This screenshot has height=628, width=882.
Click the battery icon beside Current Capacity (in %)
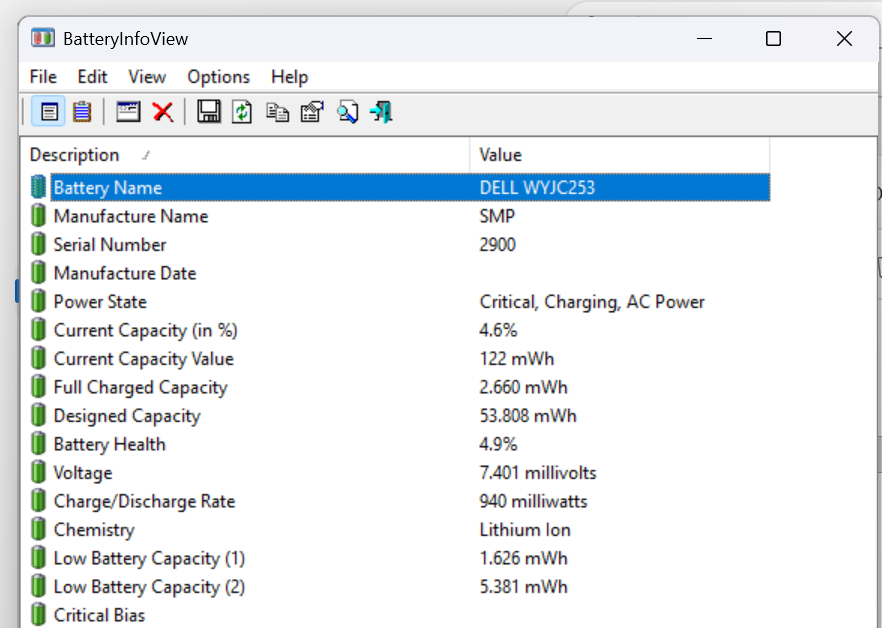coord(38,330)
